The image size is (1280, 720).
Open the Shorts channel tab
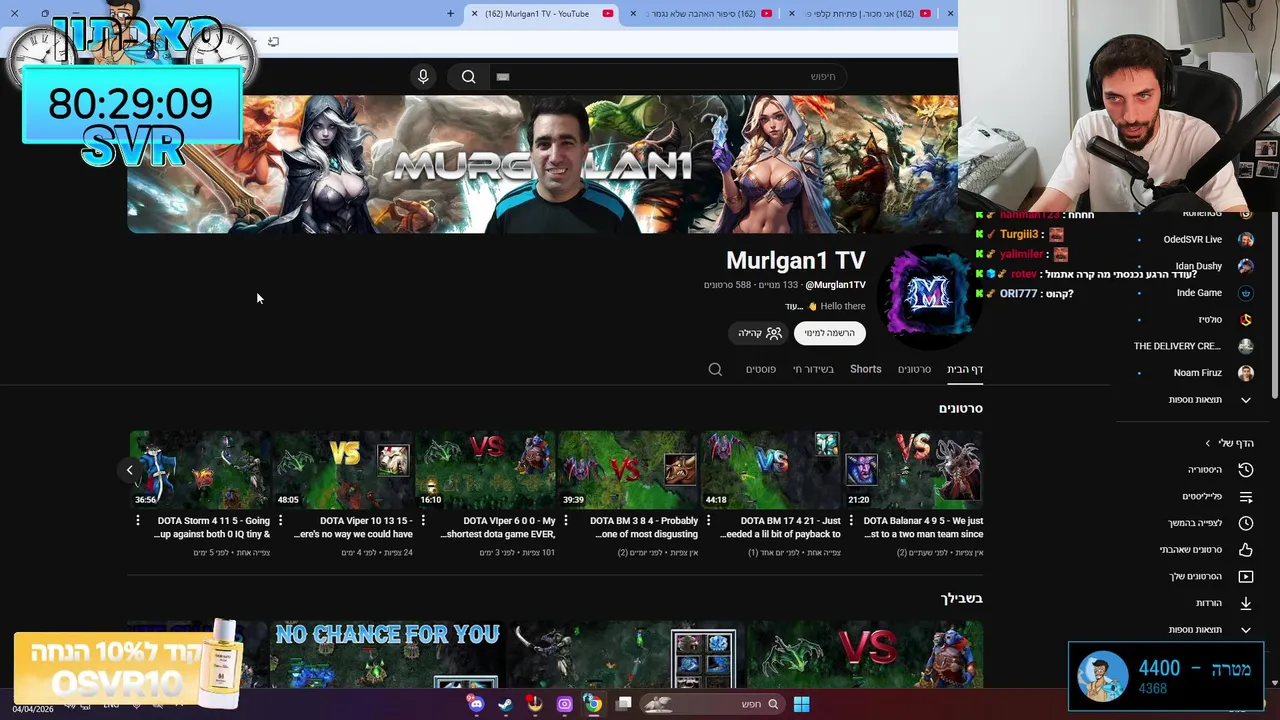866,369
